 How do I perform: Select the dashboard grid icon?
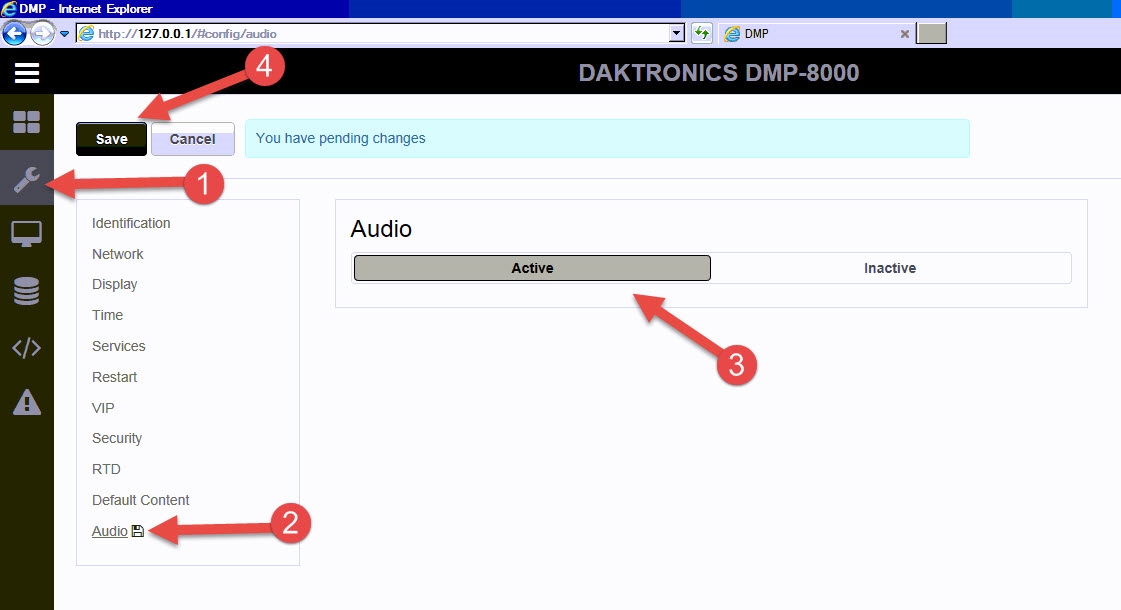pos(26,121)
